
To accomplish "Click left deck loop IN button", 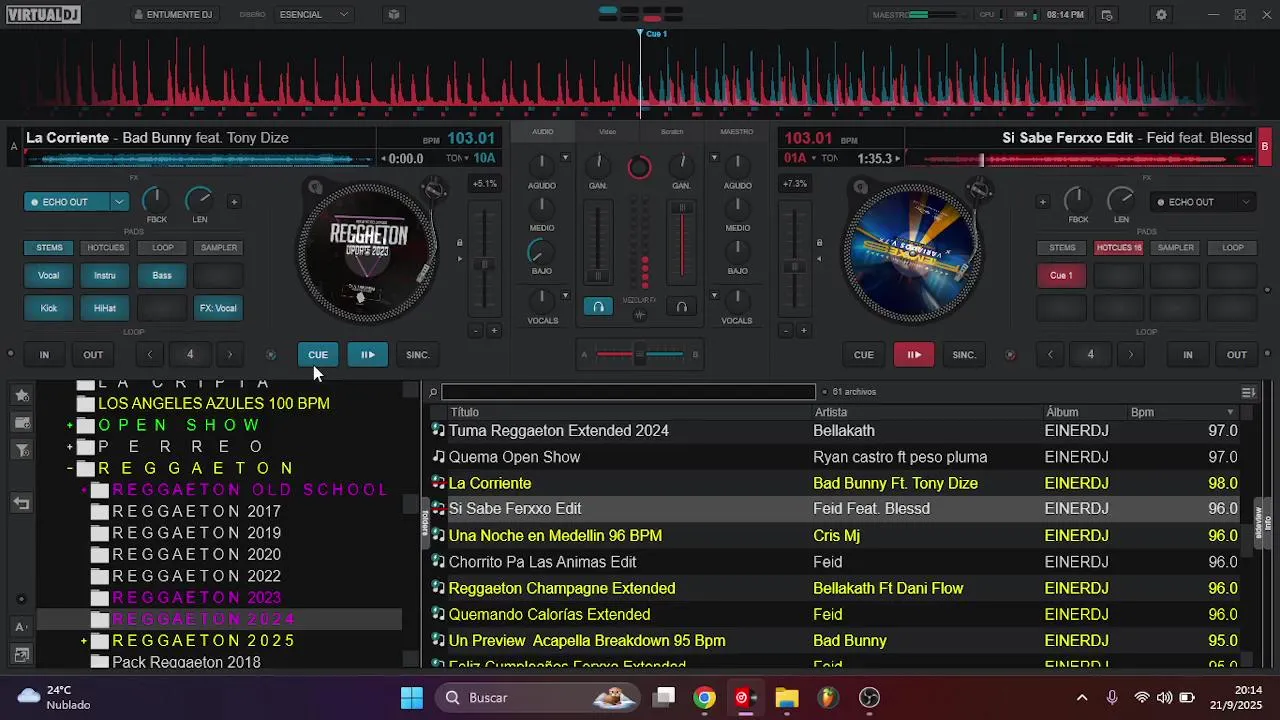I will click(x=44, y=355).
